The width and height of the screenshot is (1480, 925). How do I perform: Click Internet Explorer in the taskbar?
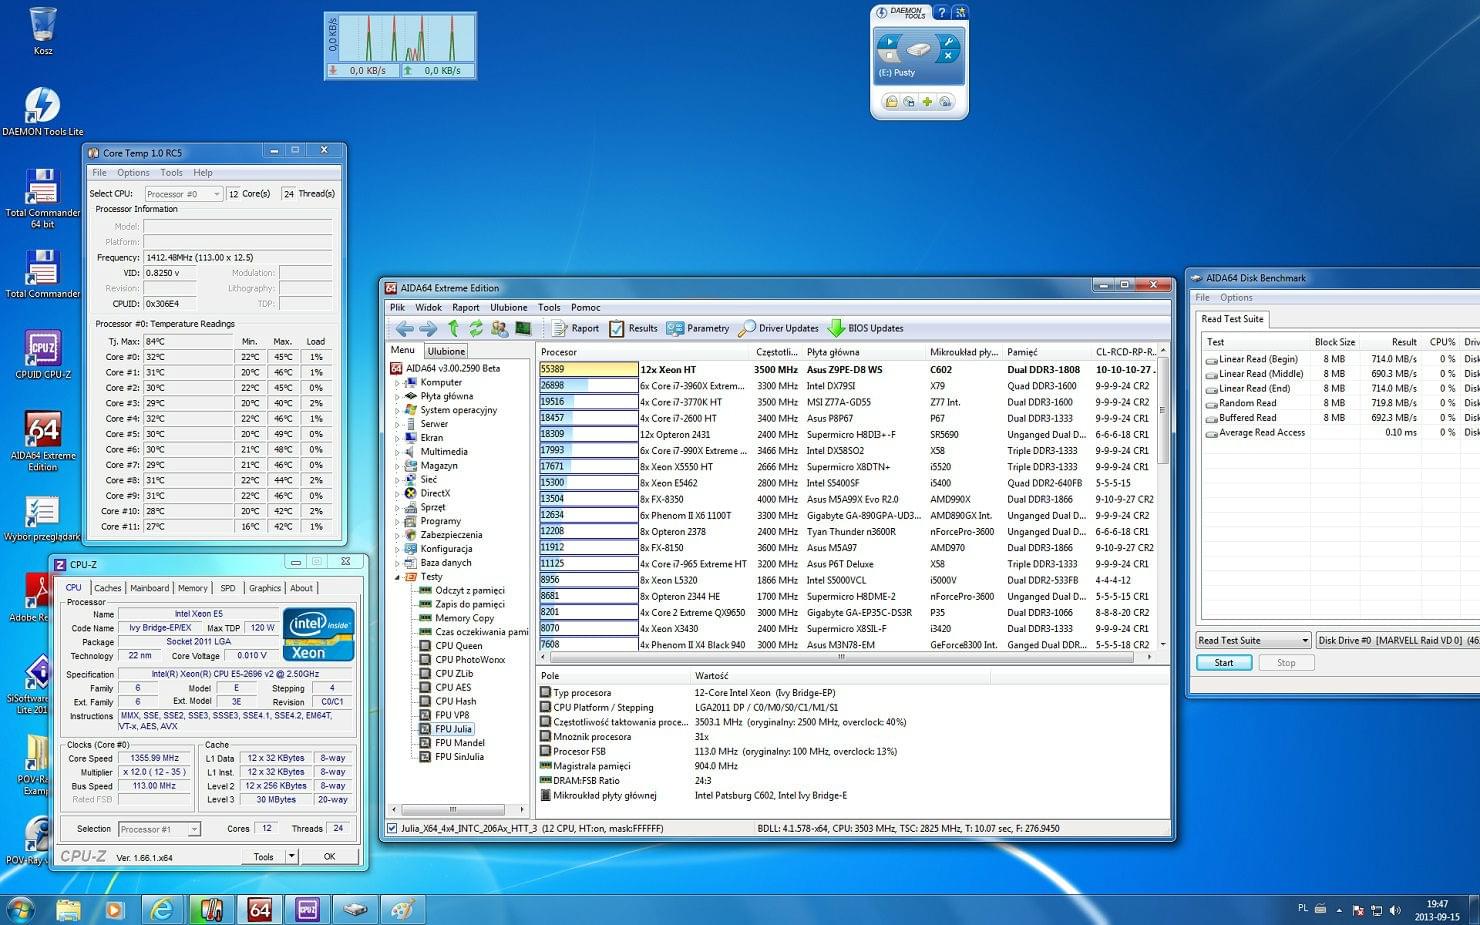(x=161, y=909)
